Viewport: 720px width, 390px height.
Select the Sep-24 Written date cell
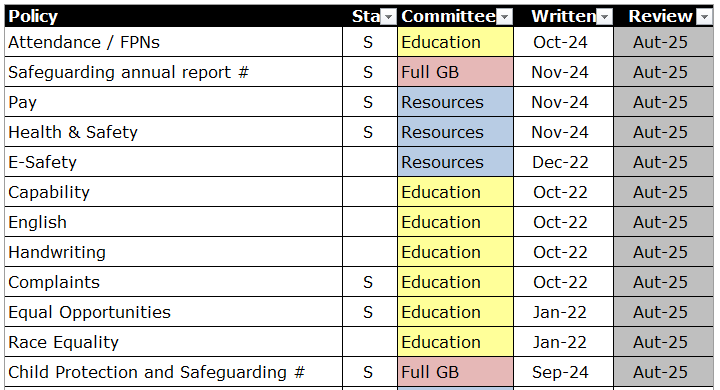tap(563, 372)
